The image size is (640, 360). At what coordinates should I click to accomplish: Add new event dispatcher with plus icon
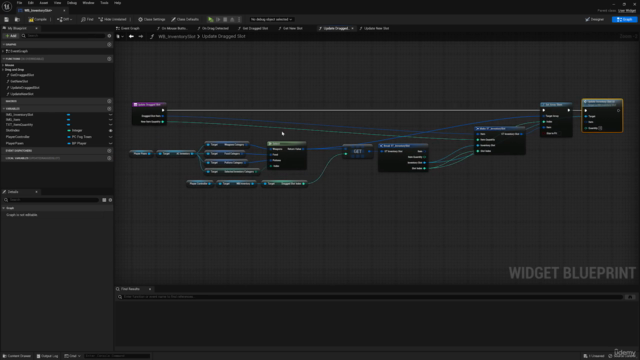click(x=109, y=151)
